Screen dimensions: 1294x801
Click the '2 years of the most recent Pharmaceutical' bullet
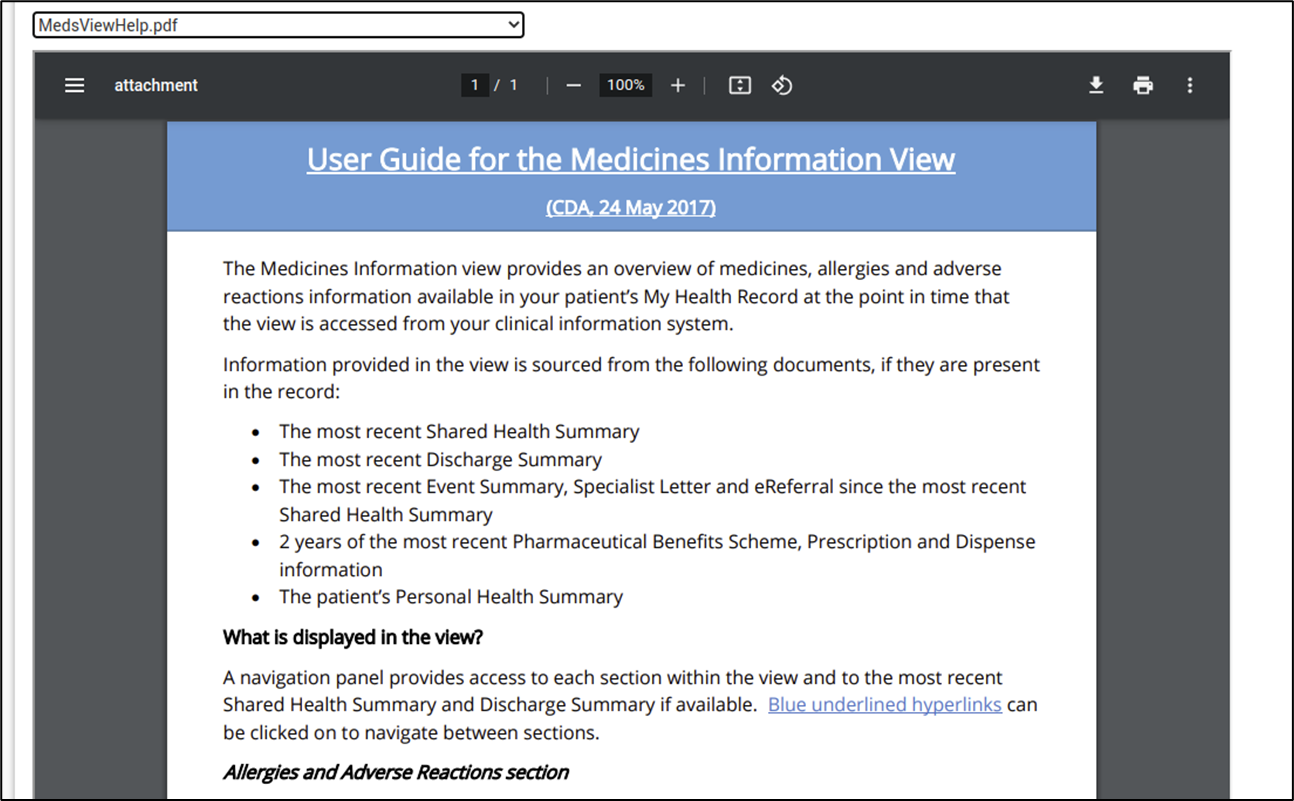click(657, 556)
